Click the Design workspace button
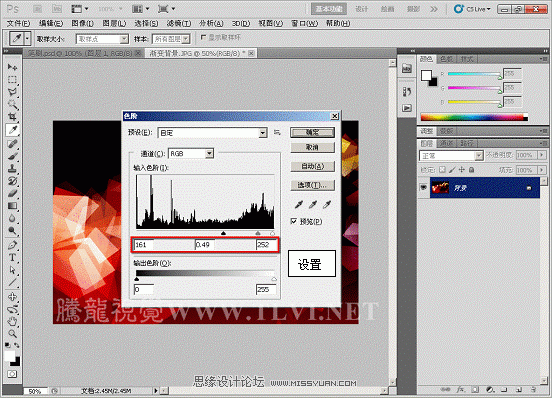This screenshot has width=552, height=398. coord(362,9)
